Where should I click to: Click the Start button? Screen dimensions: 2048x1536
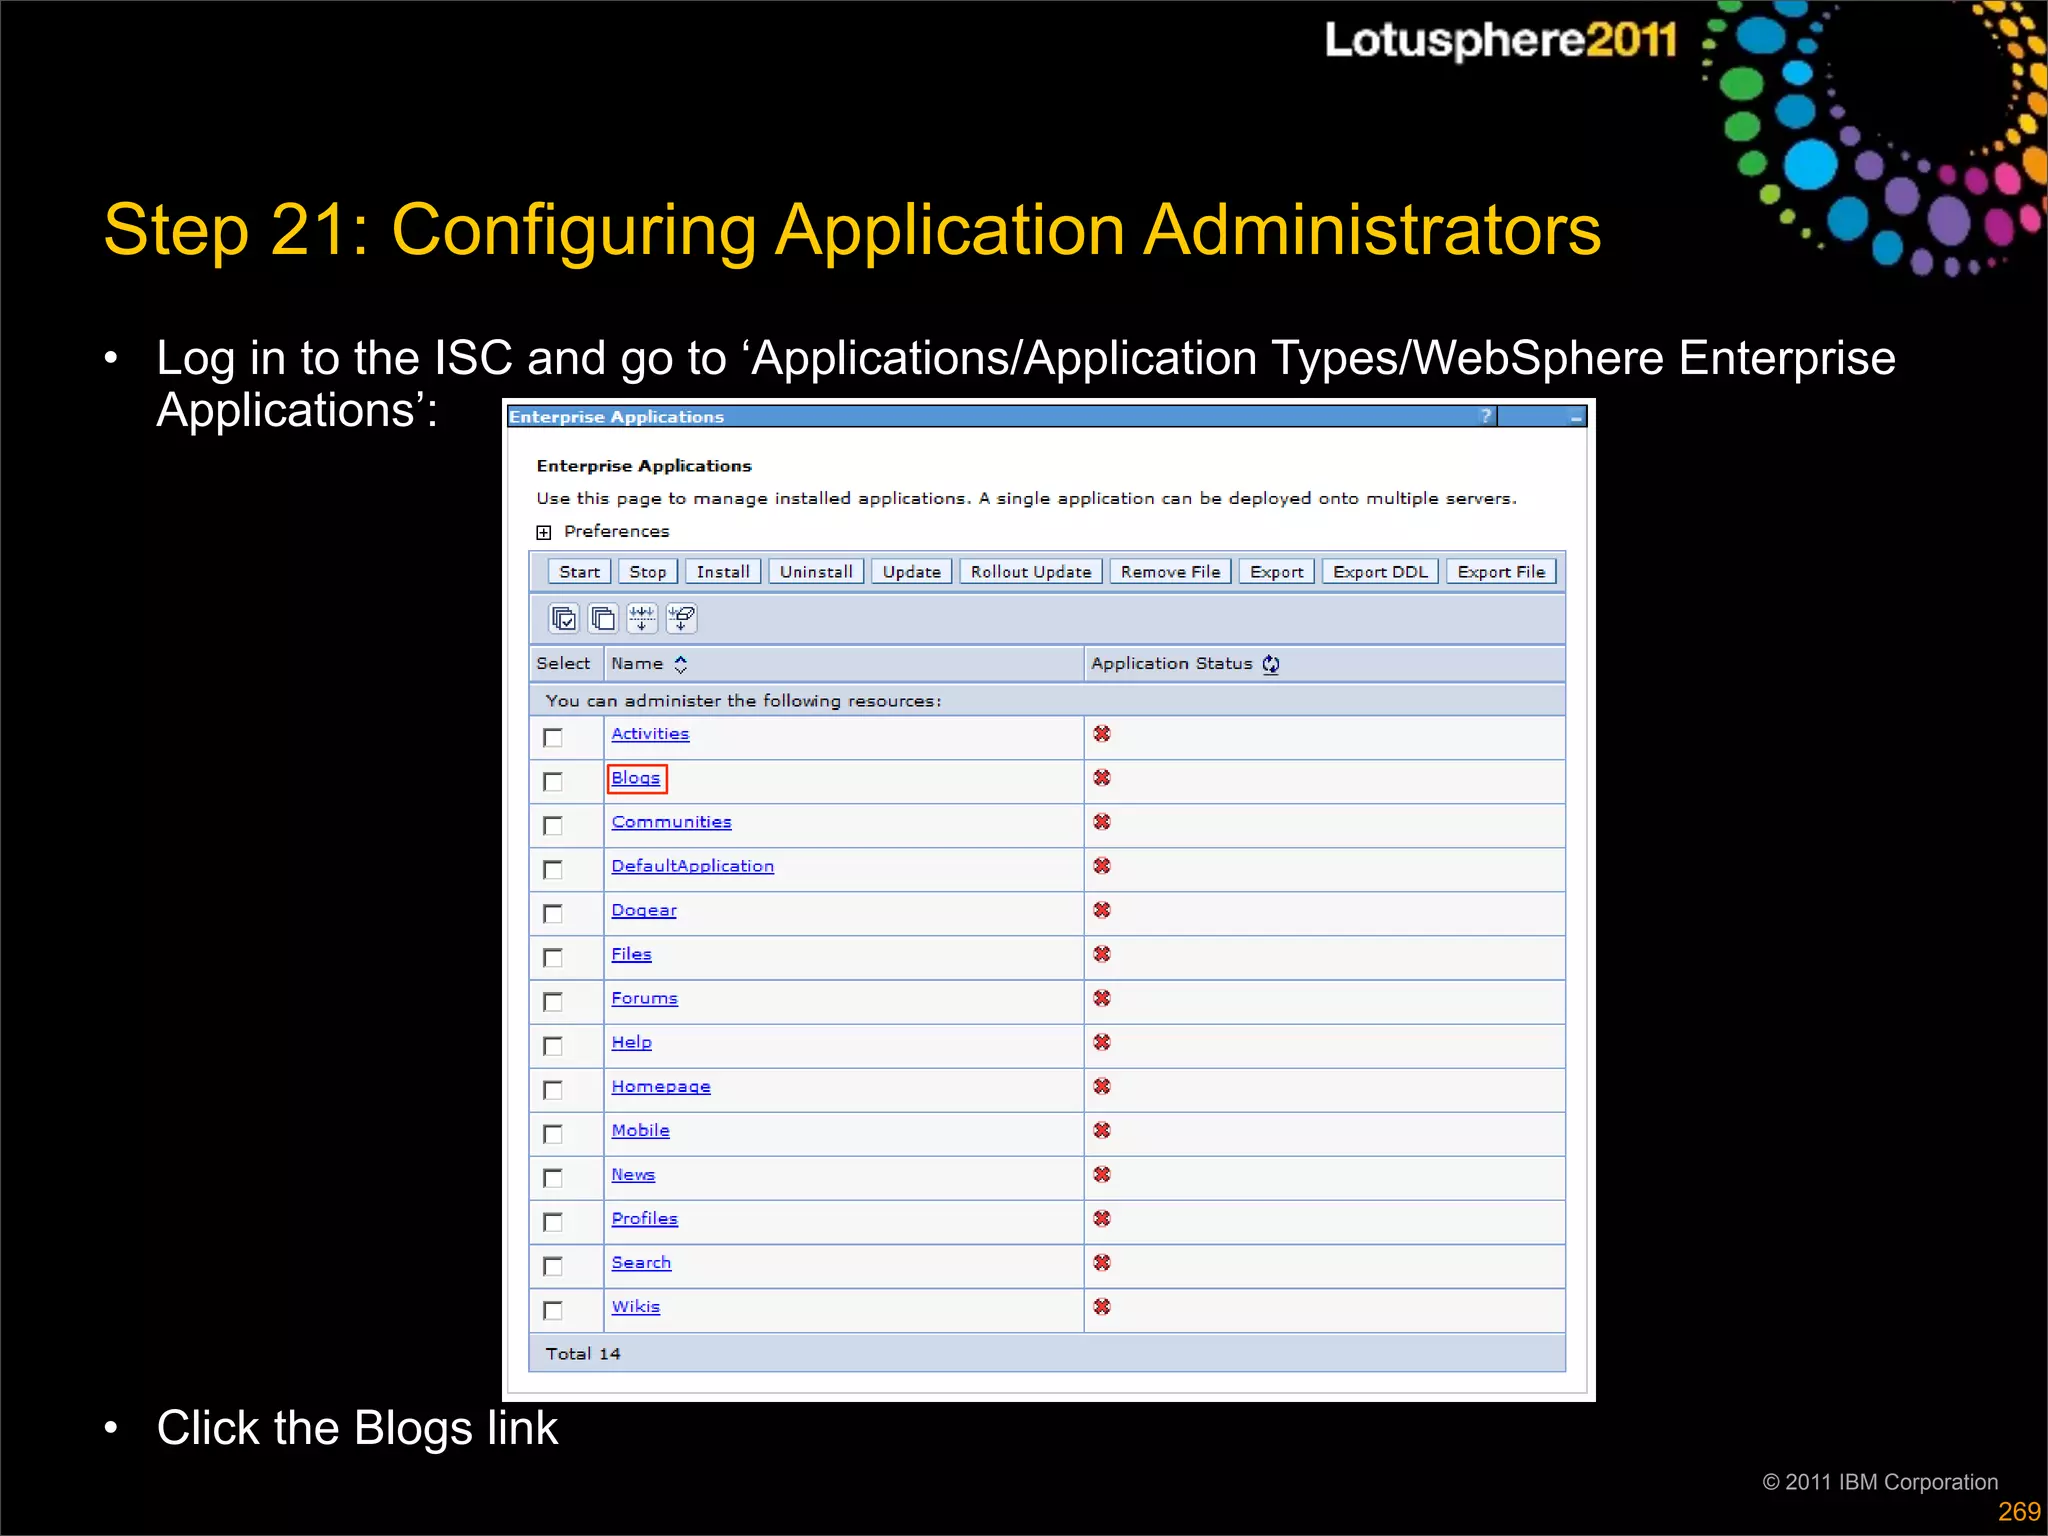[x=580, y=572]
